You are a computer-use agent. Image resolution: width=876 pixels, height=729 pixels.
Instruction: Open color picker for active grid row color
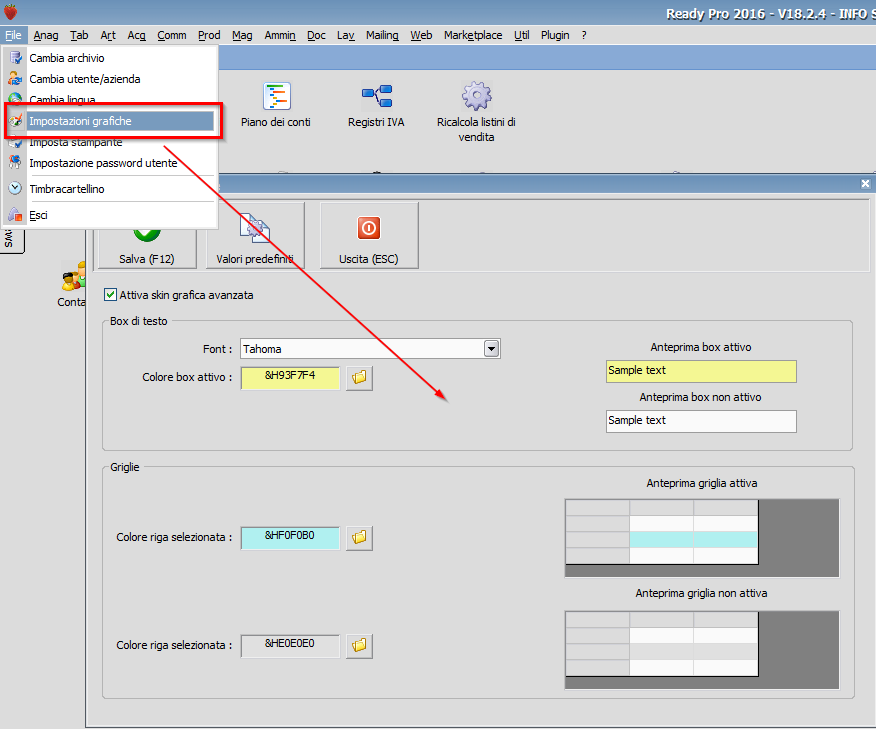coord(359,538)
